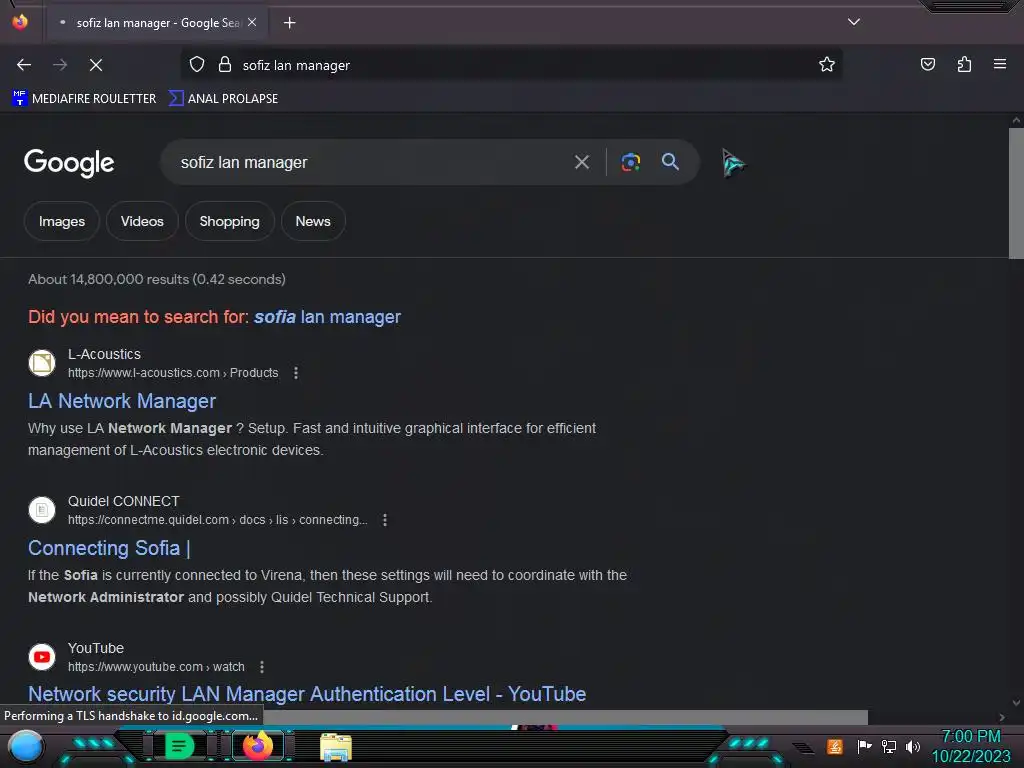Select the sofiz lan manager browser tab
Image resolution: width=1024 pixels, height=768 pixels.
pos(157,23)
